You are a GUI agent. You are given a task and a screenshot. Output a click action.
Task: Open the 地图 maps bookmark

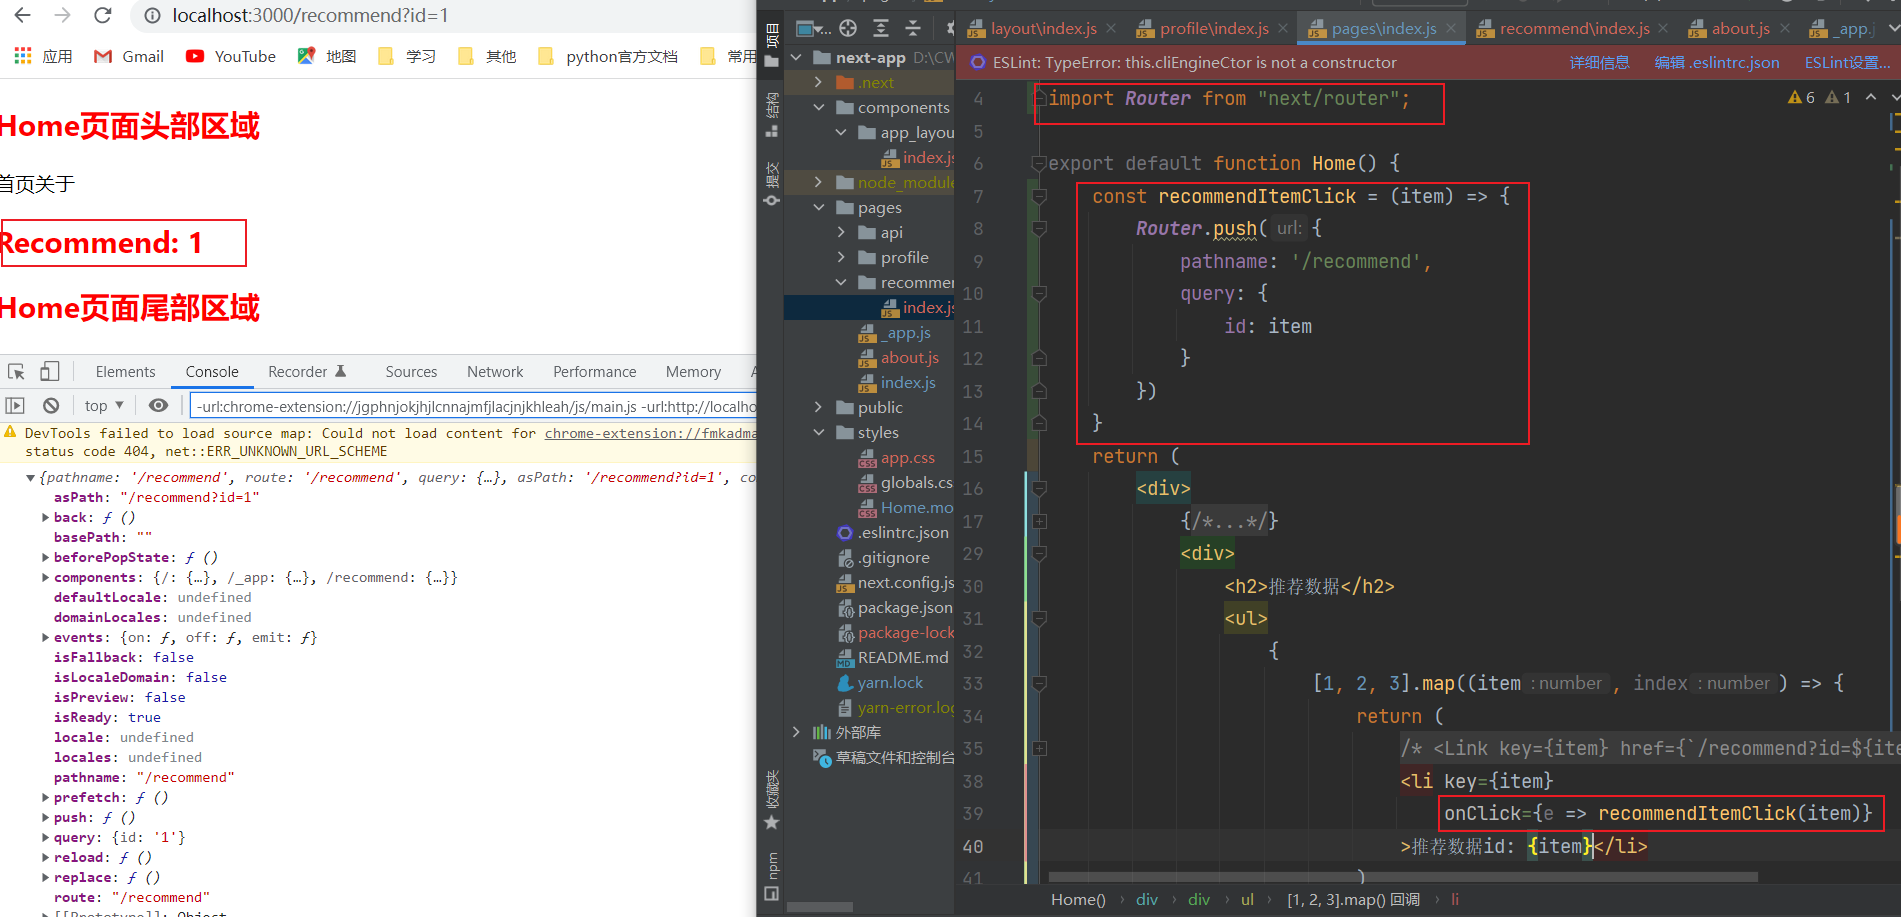[326, 56]
